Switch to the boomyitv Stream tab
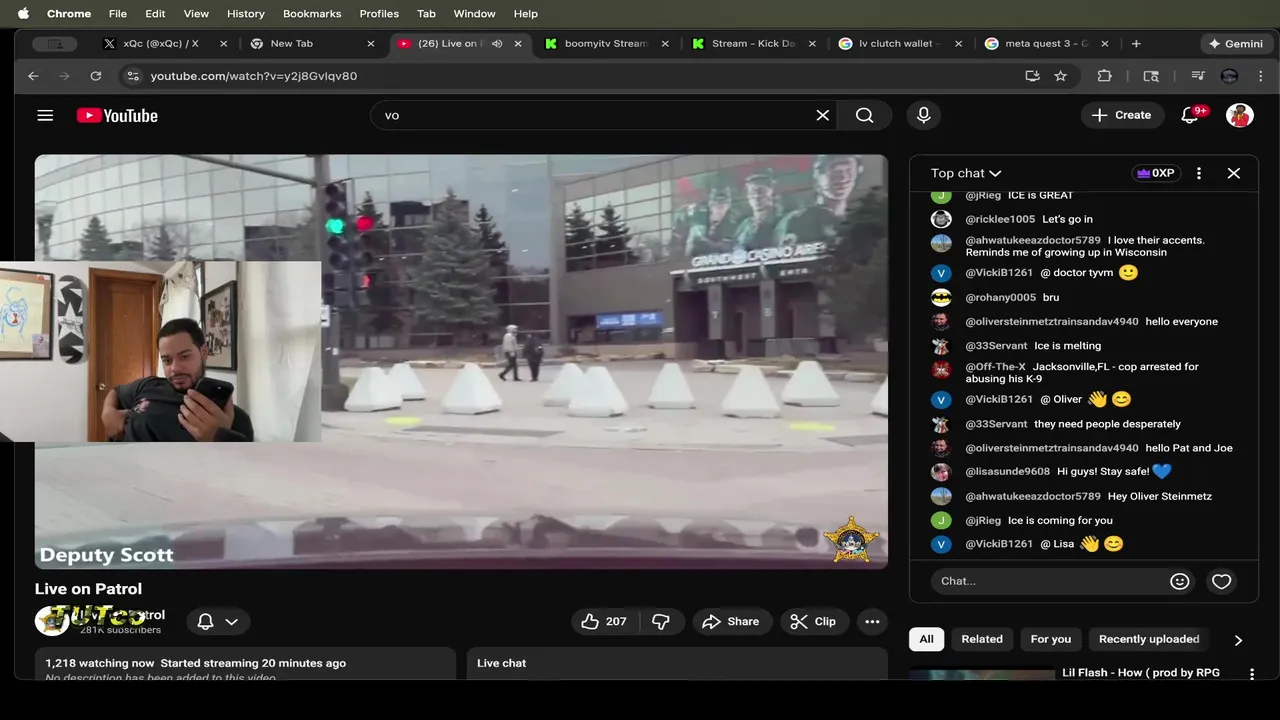The width and height of the screenshot is (1280, 720). coord(606,44)
